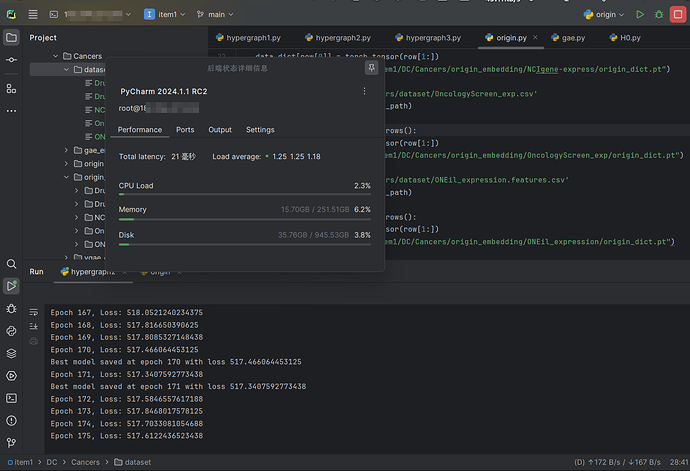
Task: Click dataset in the breadcrumb bar
Action: (x=132, y=462)
